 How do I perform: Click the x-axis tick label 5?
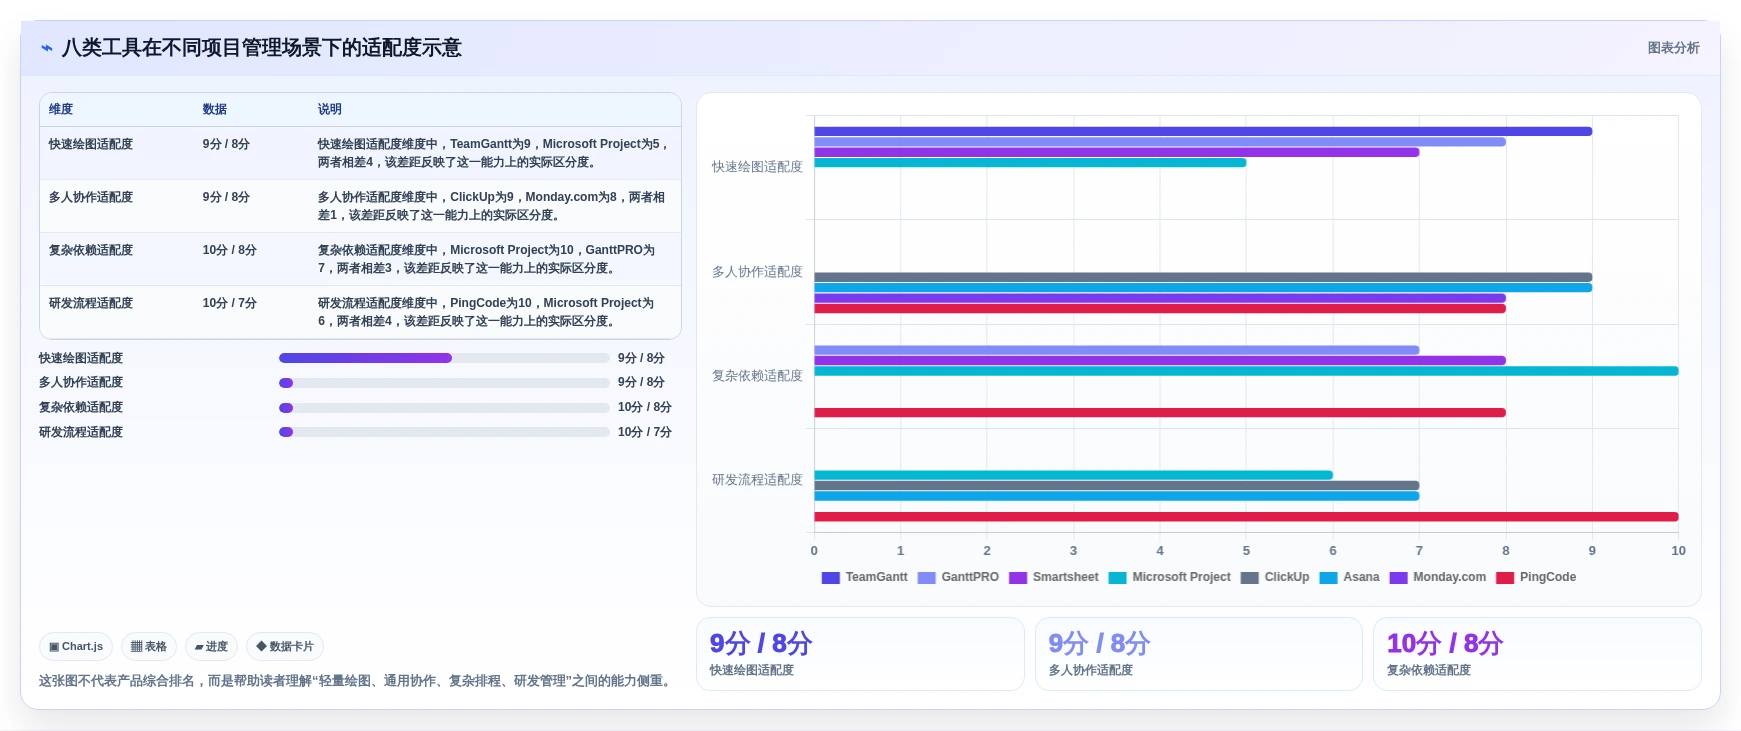pyautogui.click(x=1246, y=551)
